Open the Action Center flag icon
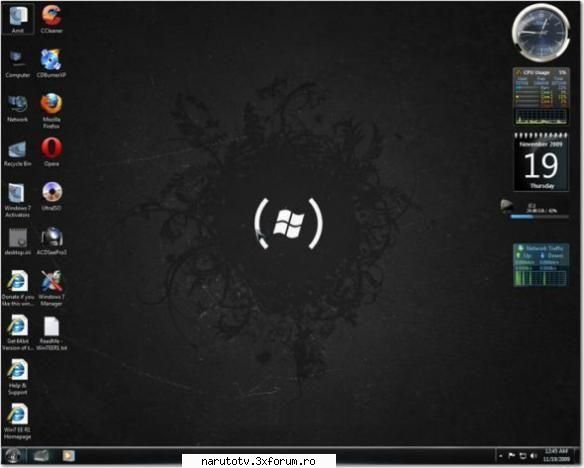Screen dimensions: 584x468 [x=512, y=456]
